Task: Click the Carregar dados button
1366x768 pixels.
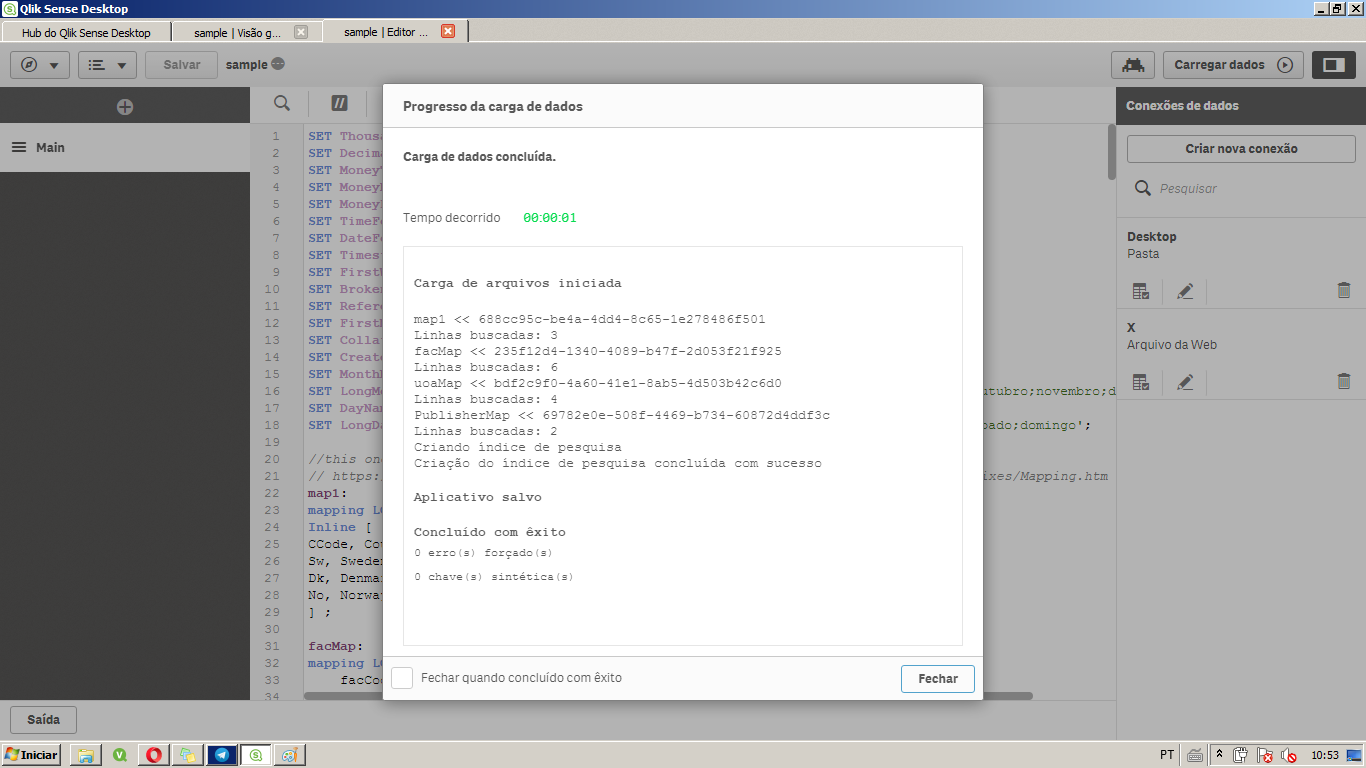Action: pyautogui.click(x=1233, y=65)
